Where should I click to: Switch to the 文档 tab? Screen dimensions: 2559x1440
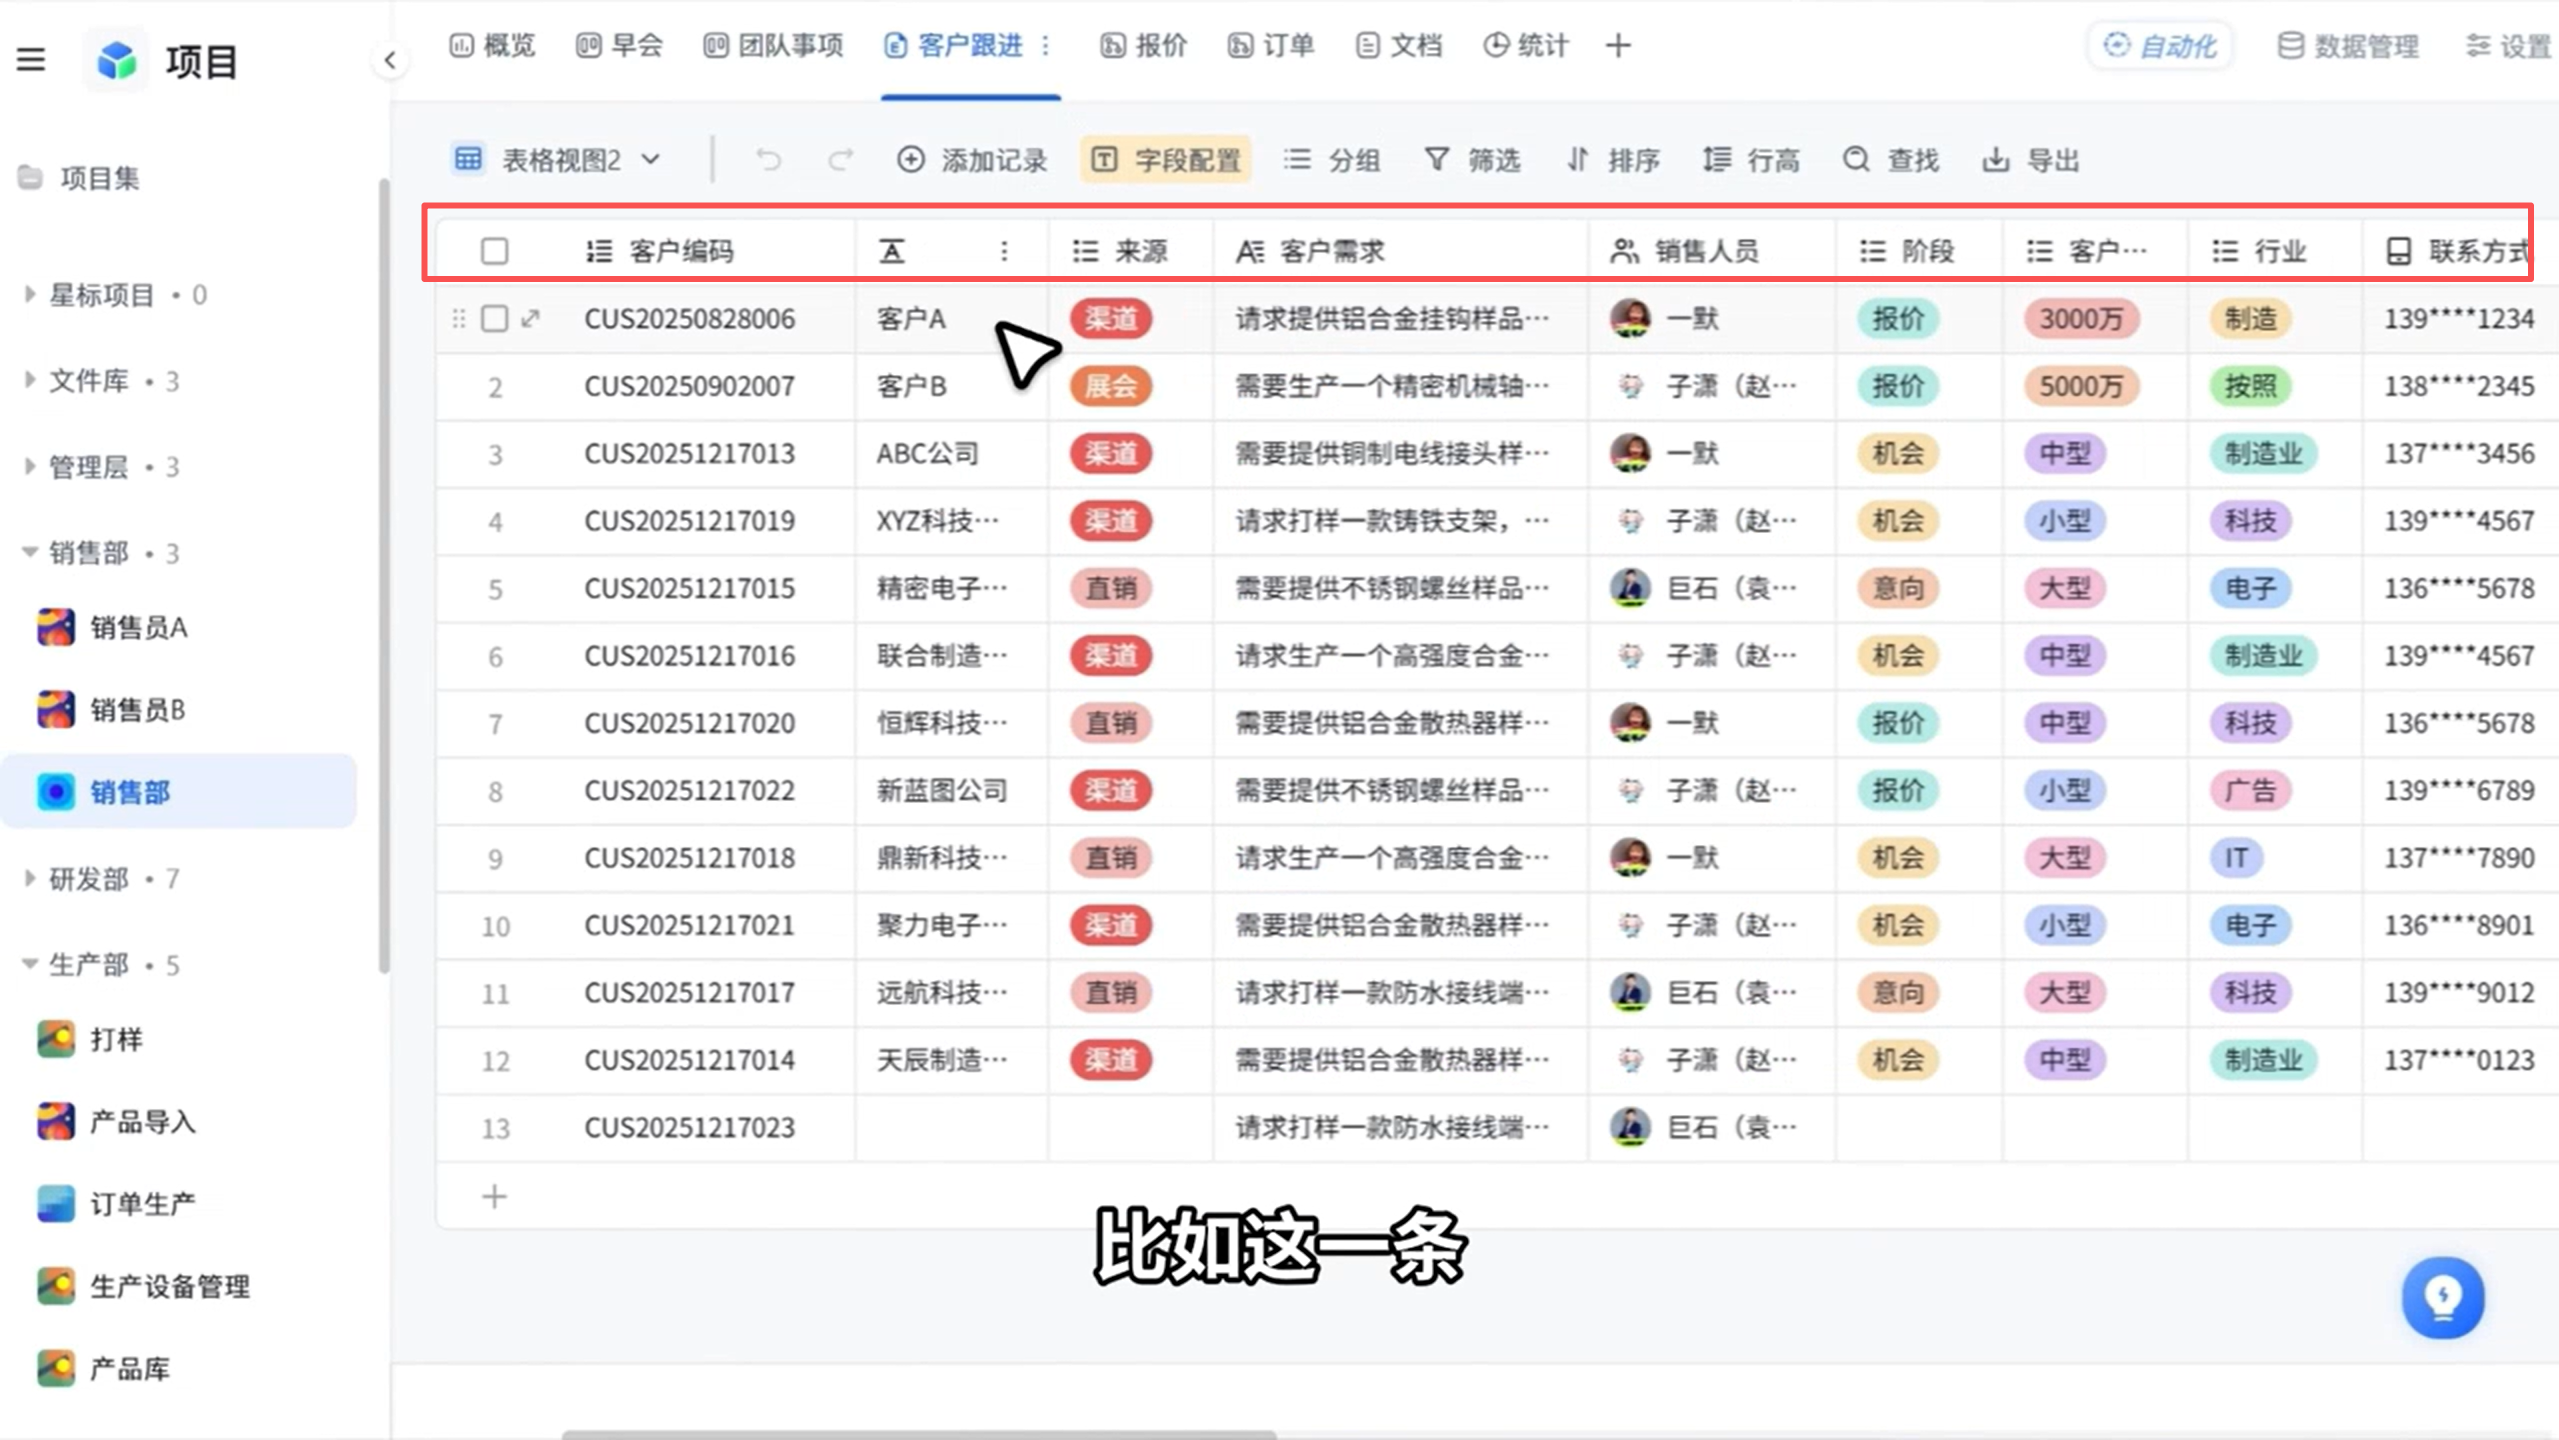(x=1398, y=46)
